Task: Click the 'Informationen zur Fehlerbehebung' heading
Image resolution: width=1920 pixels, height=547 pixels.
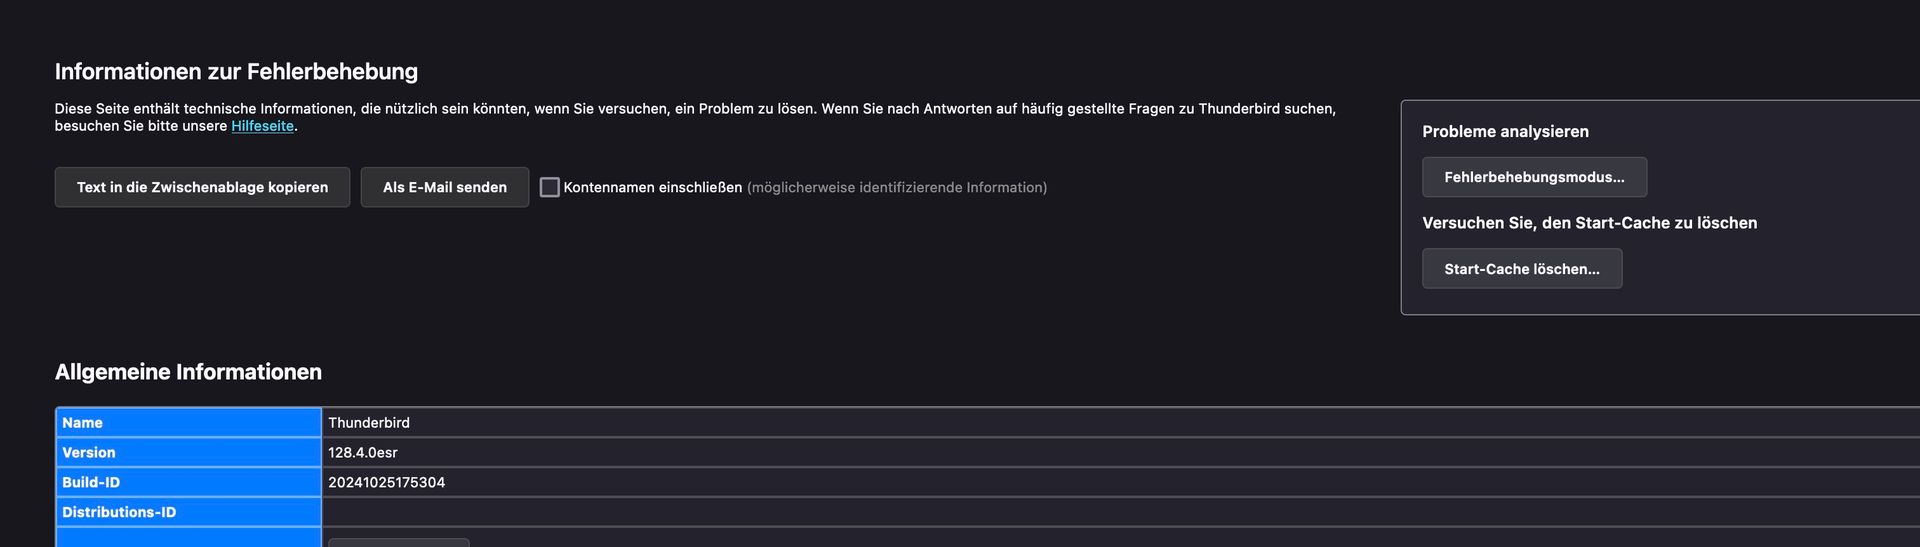Action: tap(236, 72)
